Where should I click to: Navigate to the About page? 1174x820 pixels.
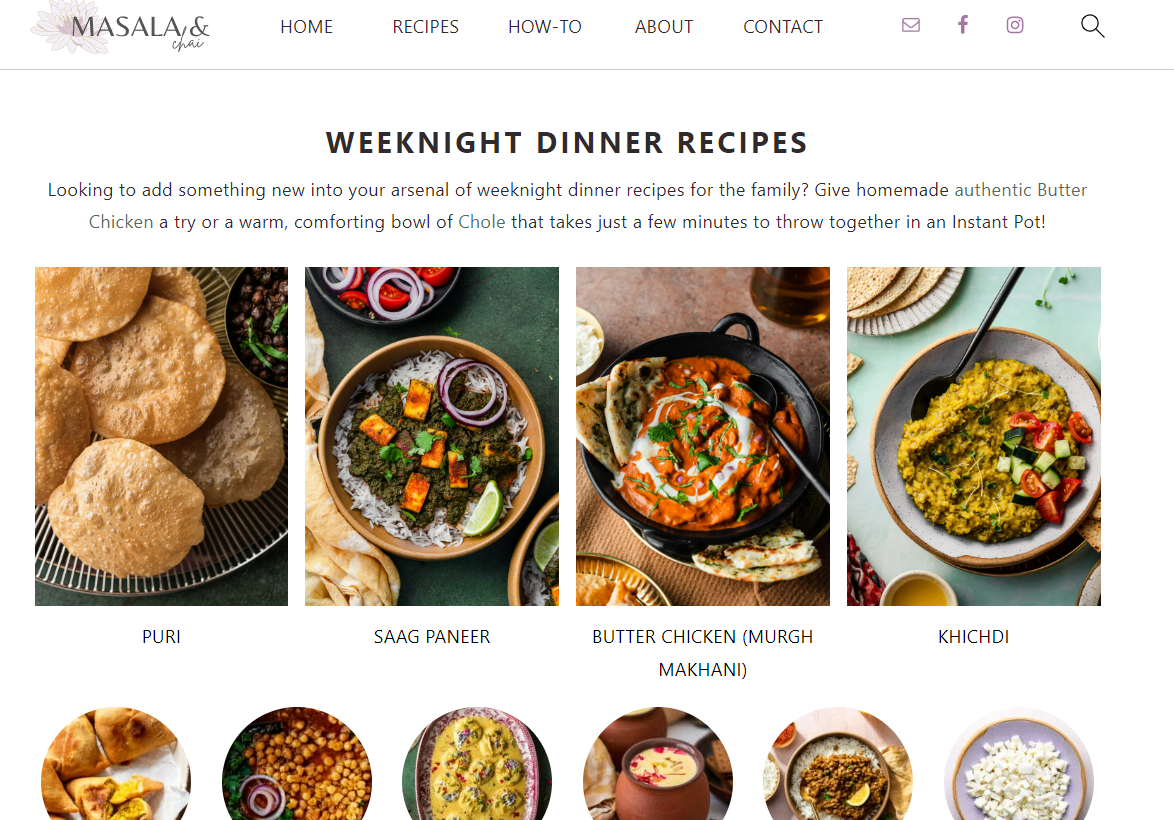point(663,27)
